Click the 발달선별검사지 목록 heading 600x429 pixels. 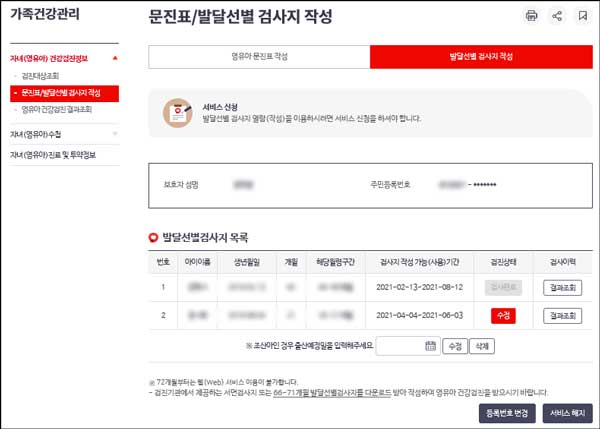205,238
